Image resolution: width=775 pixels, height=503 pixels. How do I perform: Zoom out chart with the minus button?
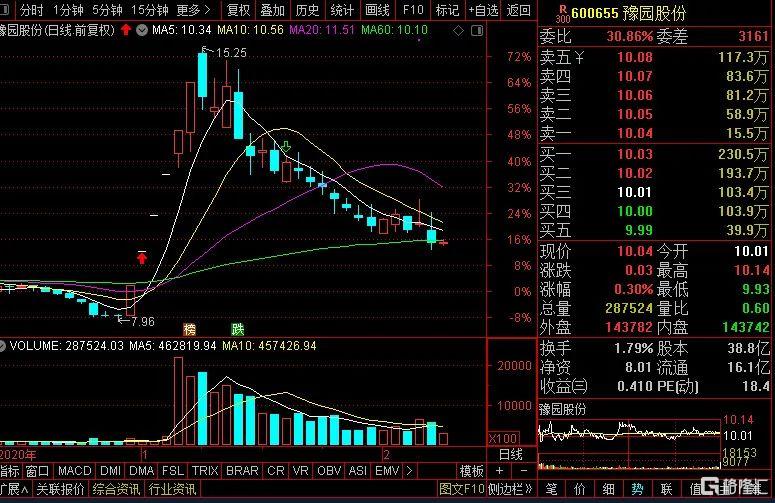coord(524,471)
